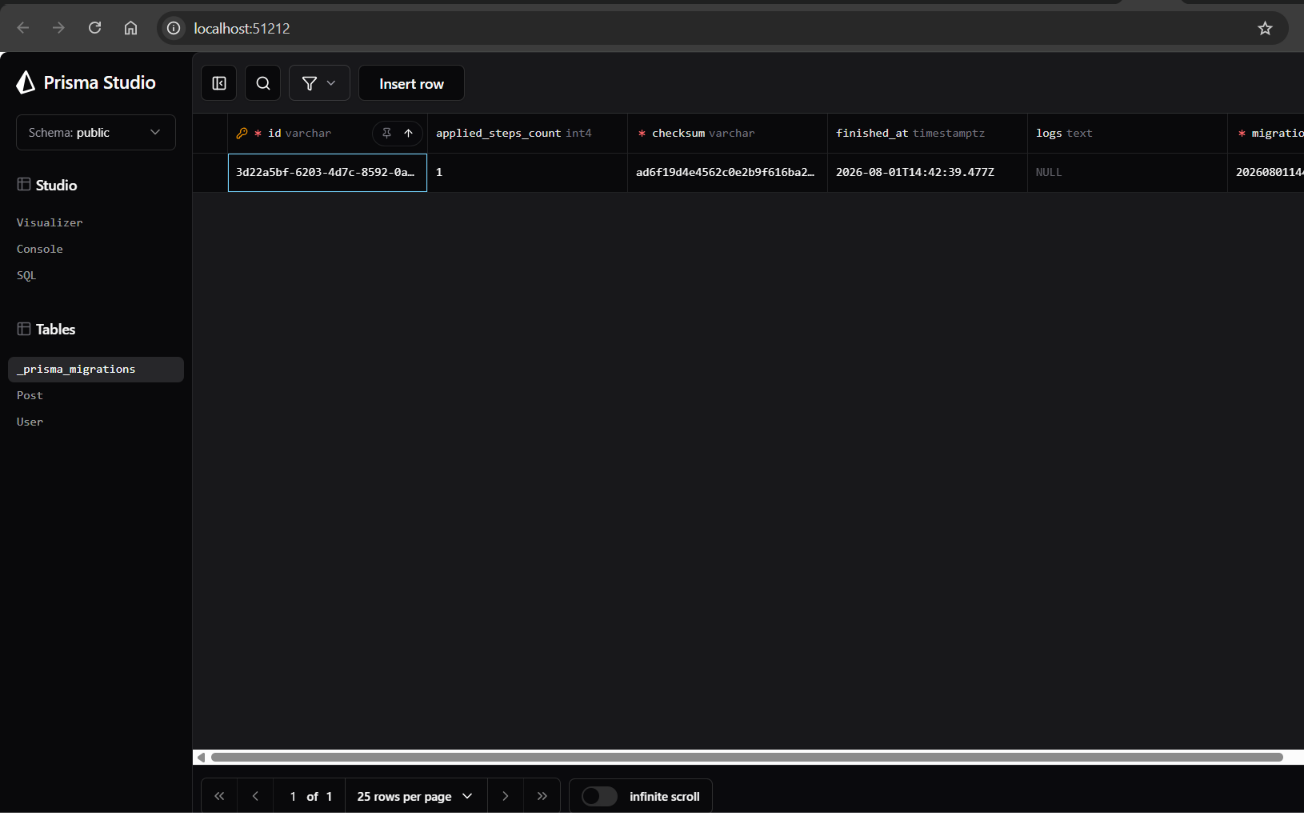
Task: Go to first page button
Action: tap(220, 796)
